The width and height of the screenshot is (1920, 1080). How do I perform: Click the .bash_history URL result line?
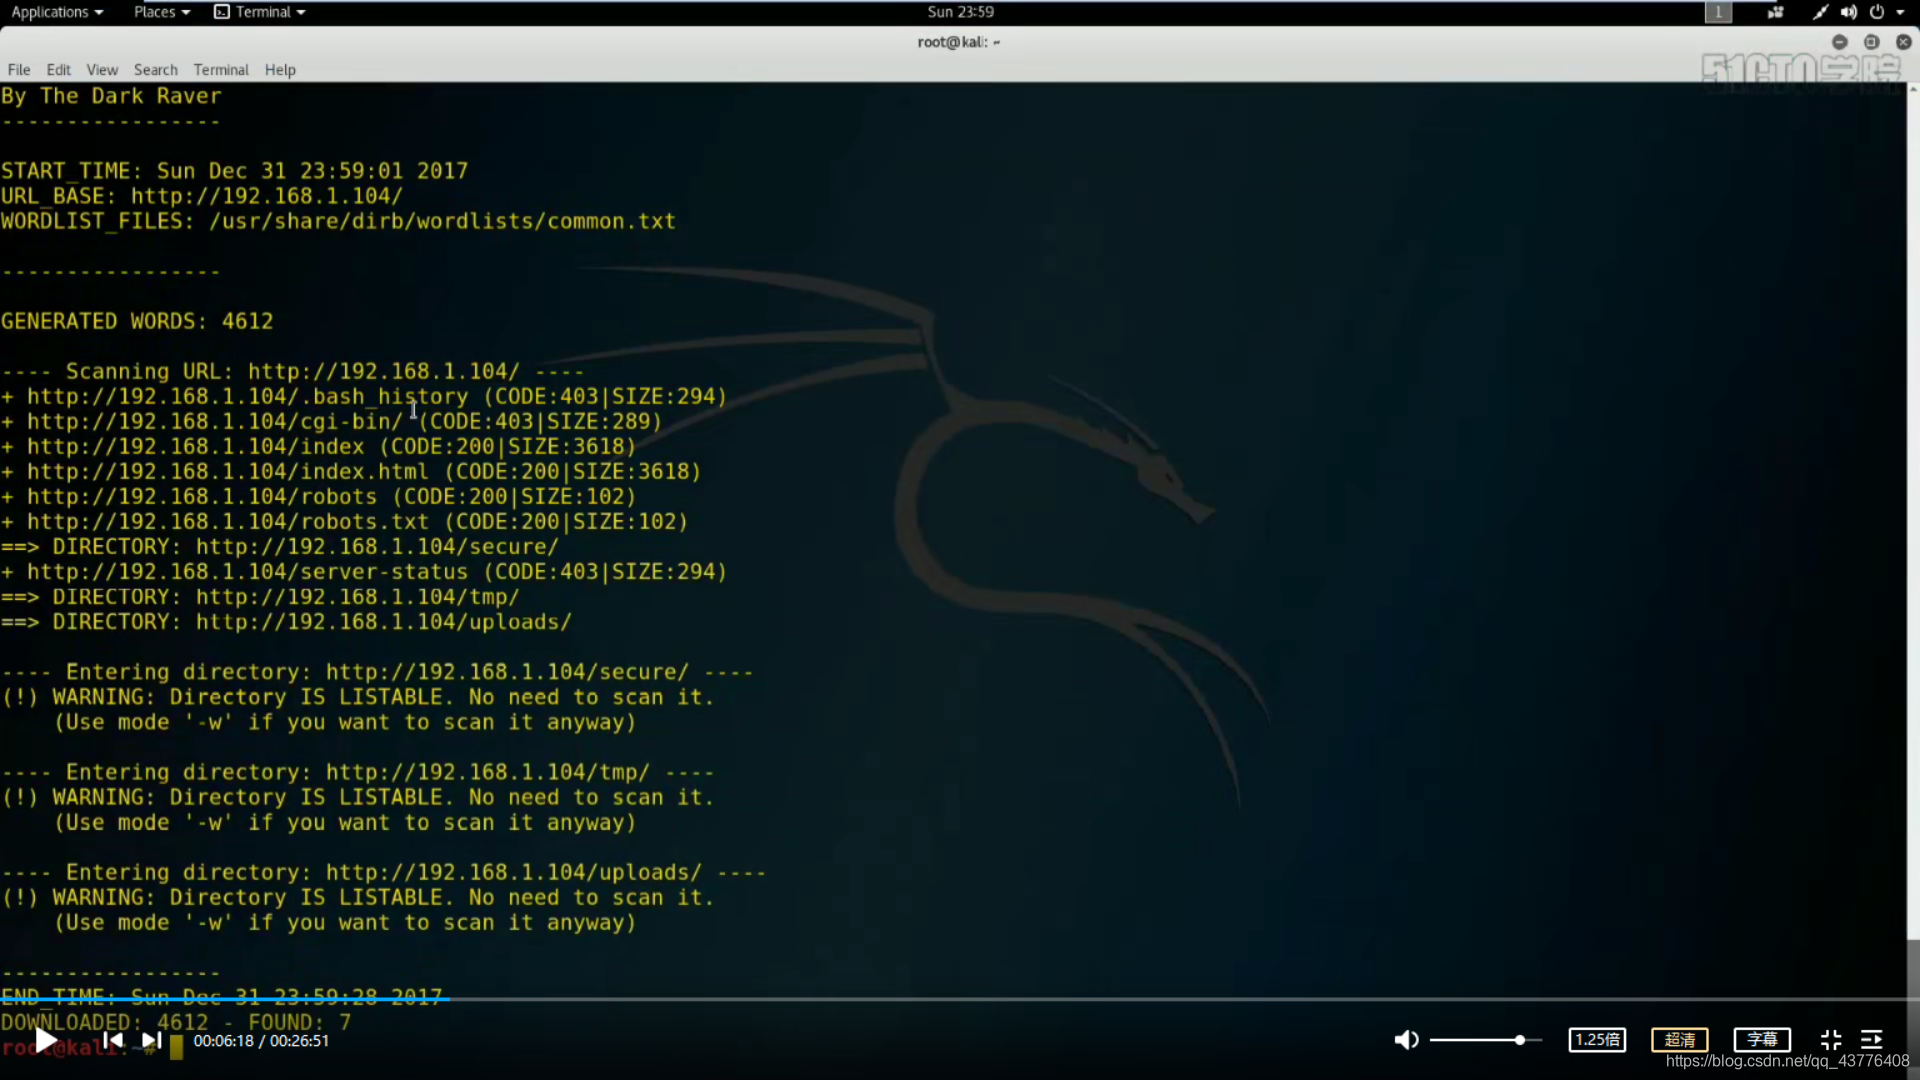364,397
